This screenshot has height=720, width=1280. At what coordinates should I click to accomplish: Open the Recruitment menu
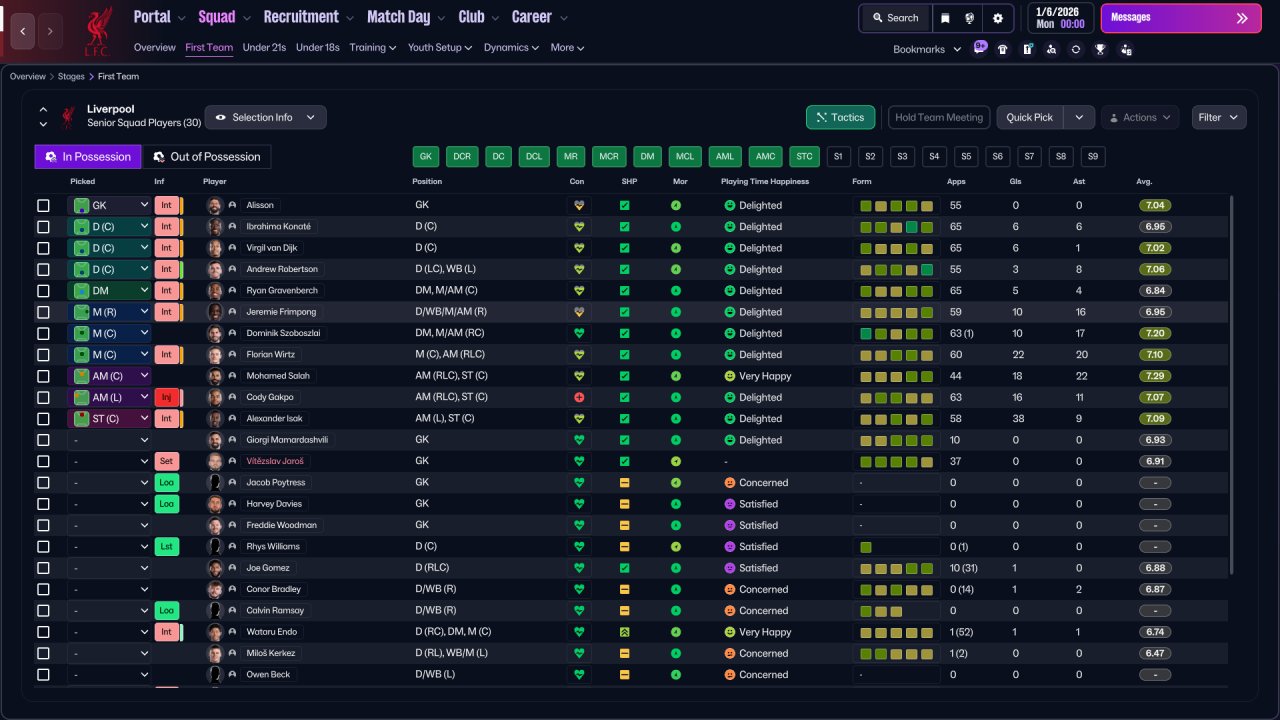click(307, 17)
